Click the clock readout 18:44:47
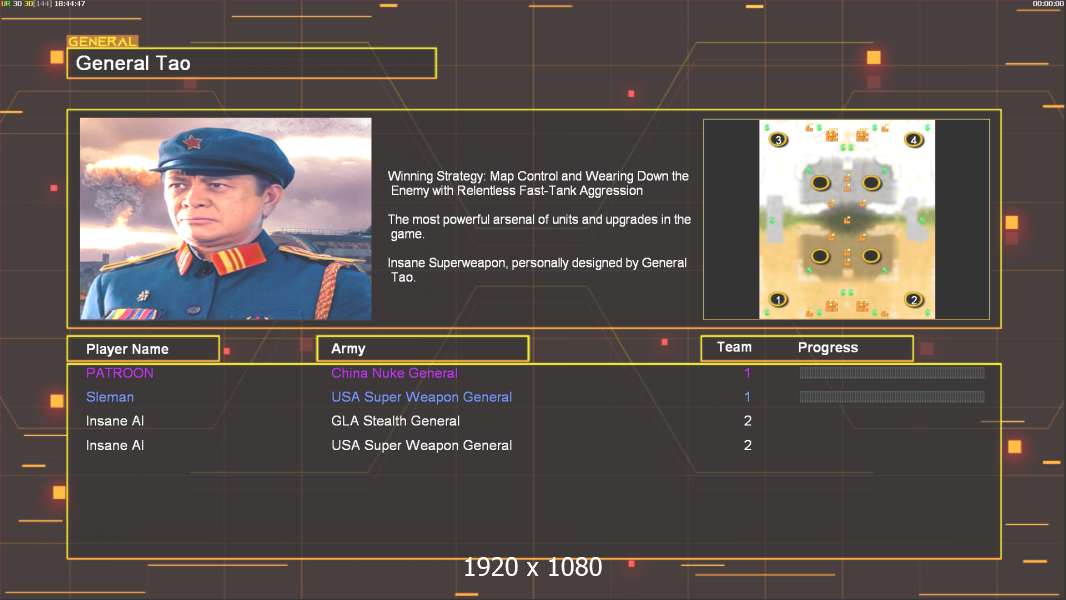 pyautogui.click(x=69, y=4)
